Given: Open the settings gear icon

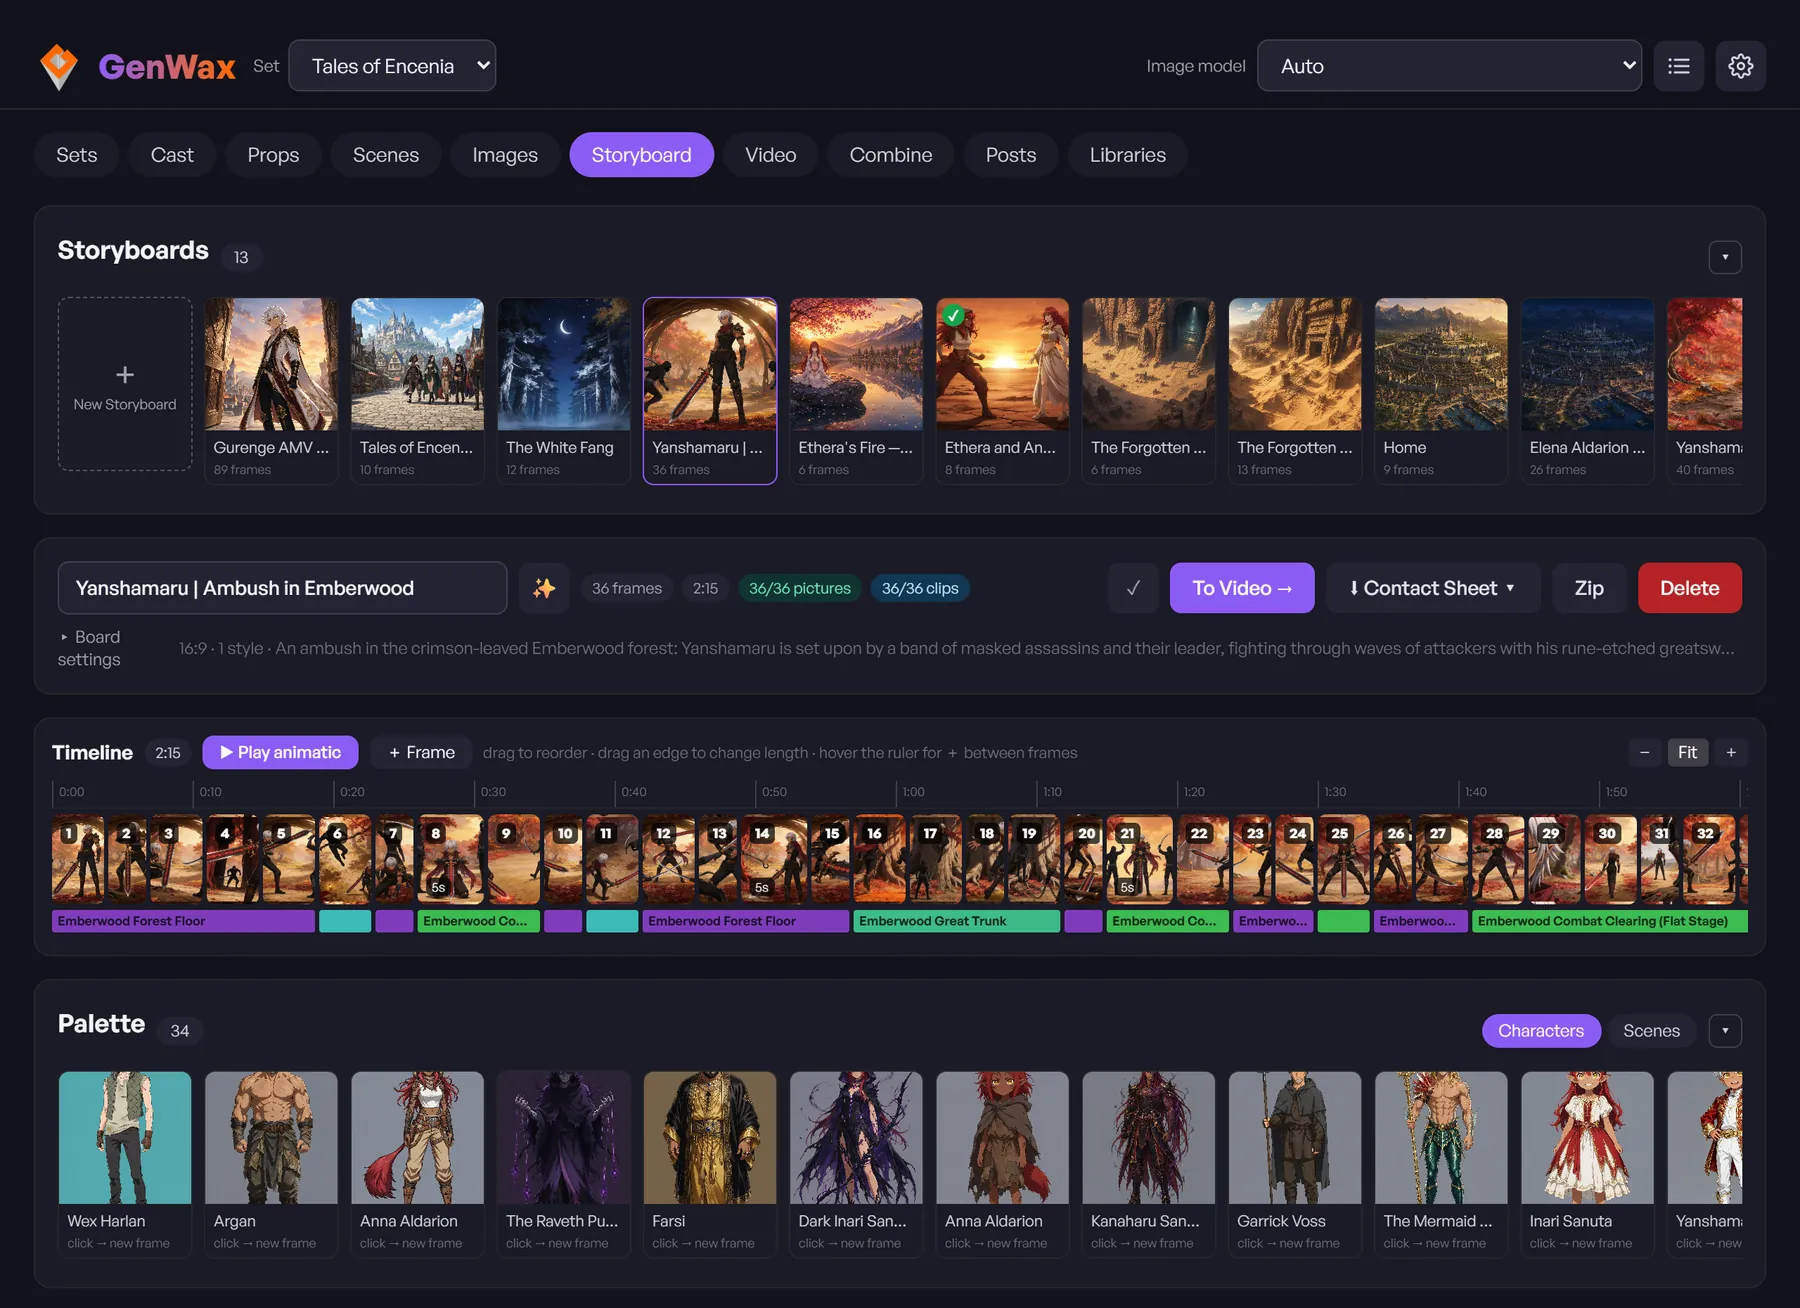Looking at the screenshot, I should (x=1741, y=66).
